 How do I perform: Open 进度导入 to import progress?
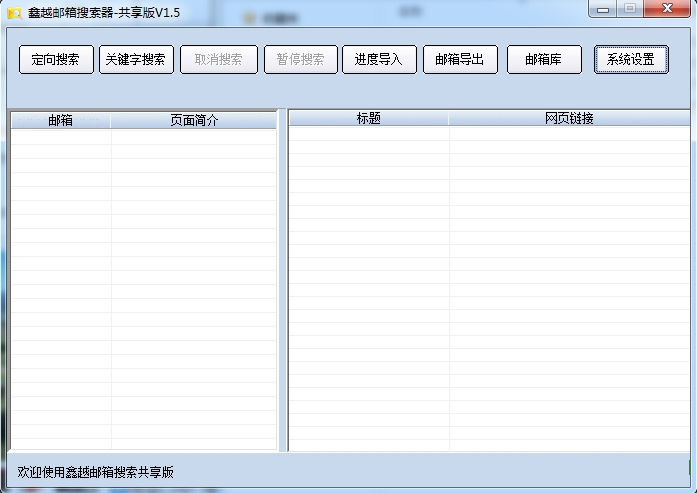coord(379,59)
